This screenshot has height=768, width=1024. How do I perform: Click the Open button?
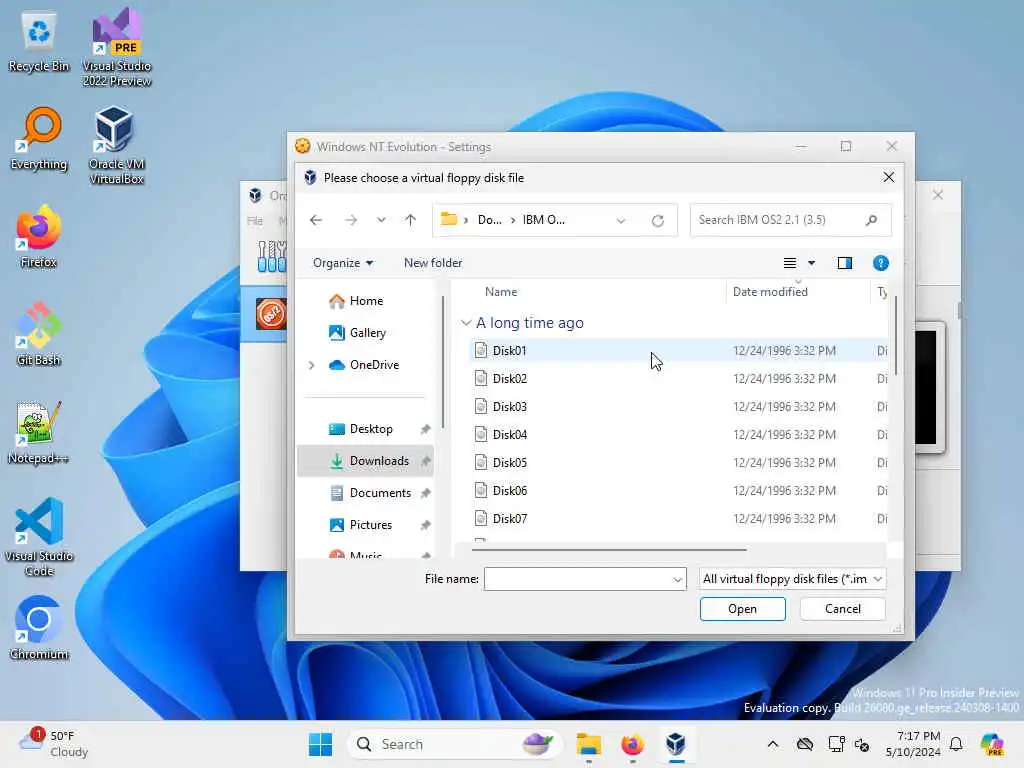tap(743, 609)
